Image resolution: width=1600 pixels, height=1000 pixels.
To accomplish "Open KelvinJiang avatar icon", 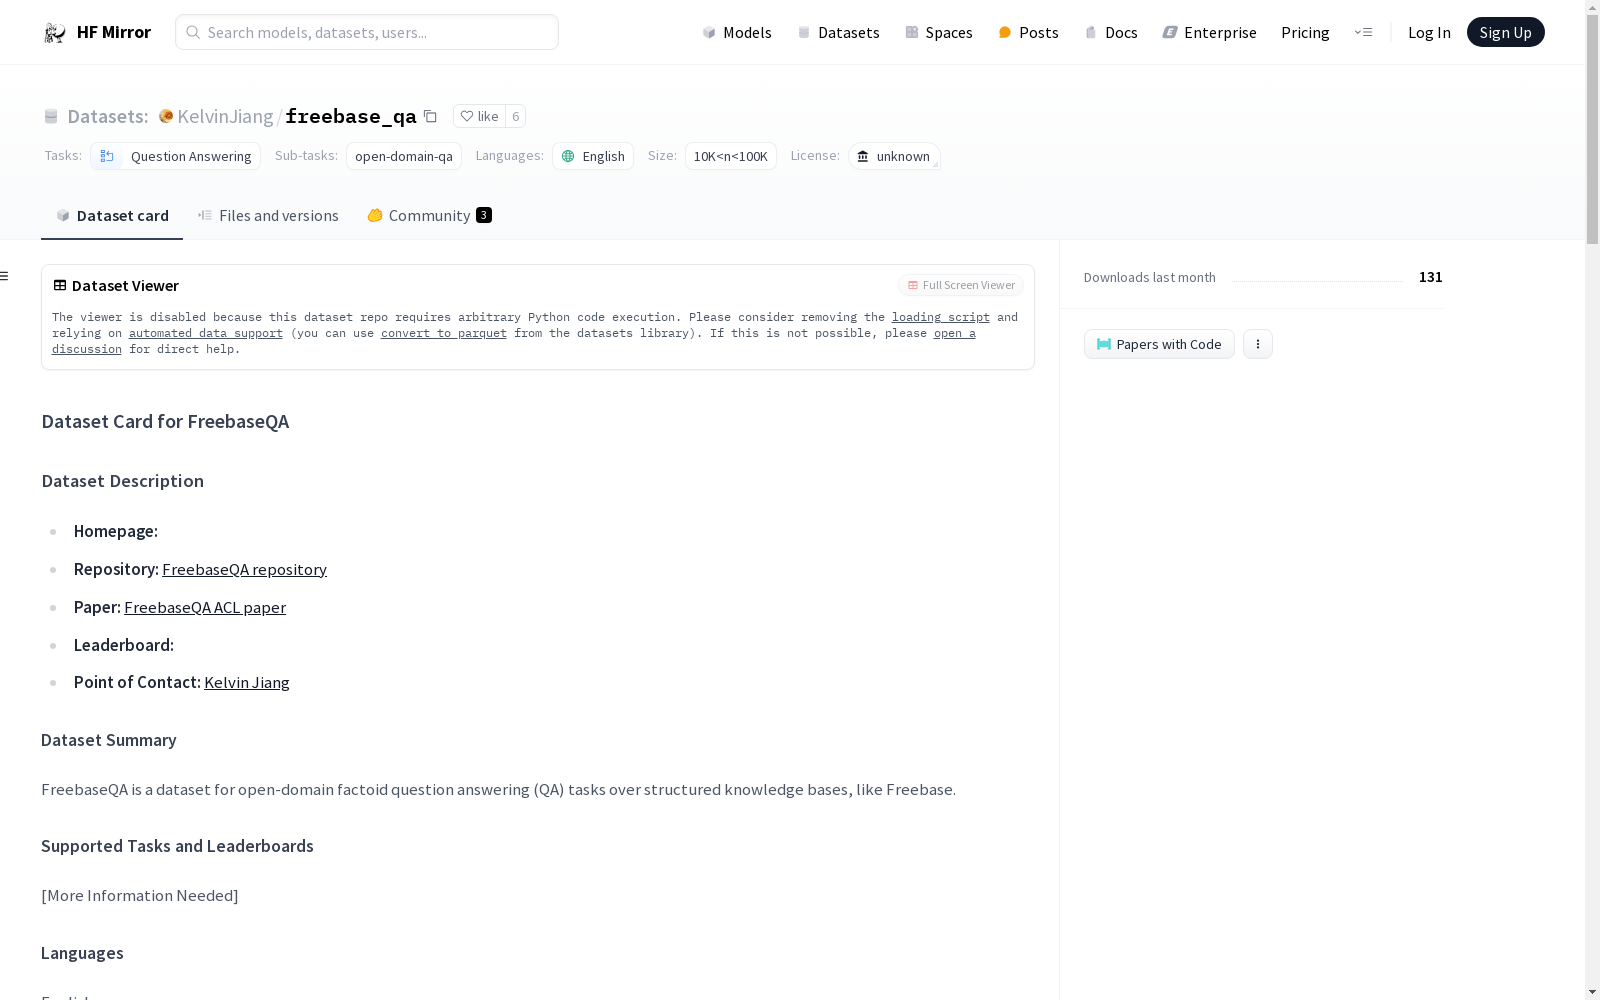I will 166,116.
